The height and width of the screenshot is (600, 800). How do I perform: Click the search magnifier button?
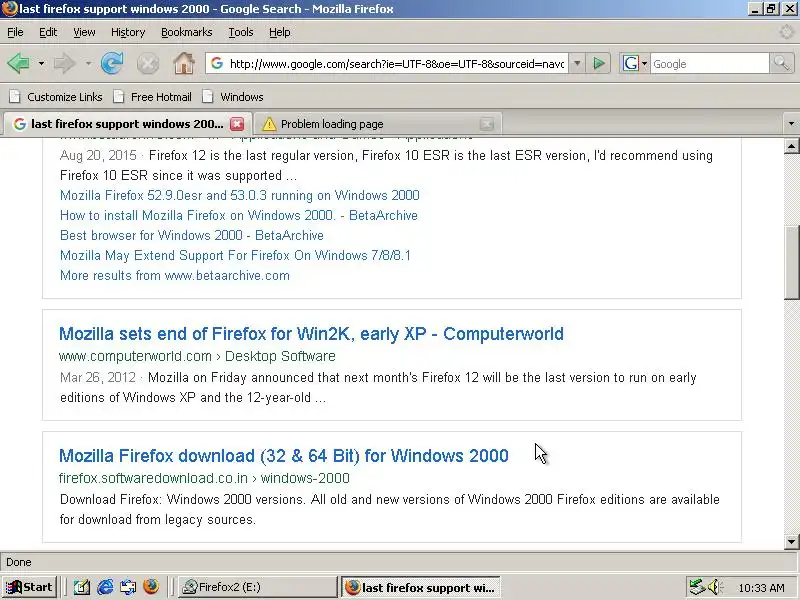click(782, 64)
